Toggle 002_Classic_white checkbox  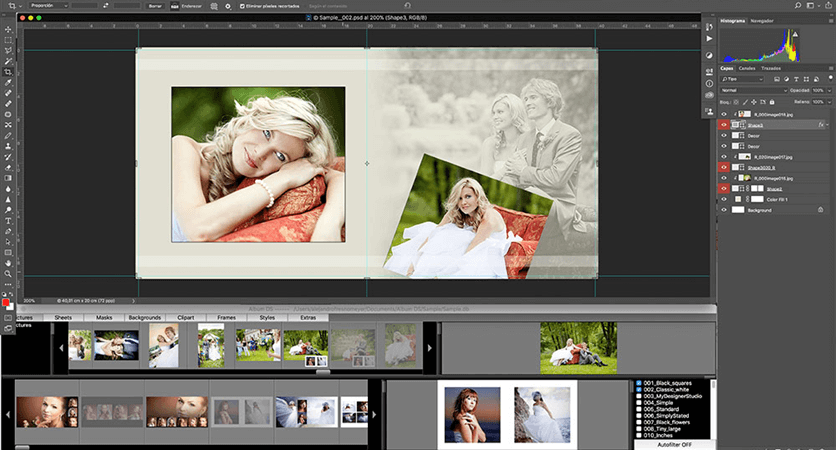[x=639, y=389]
